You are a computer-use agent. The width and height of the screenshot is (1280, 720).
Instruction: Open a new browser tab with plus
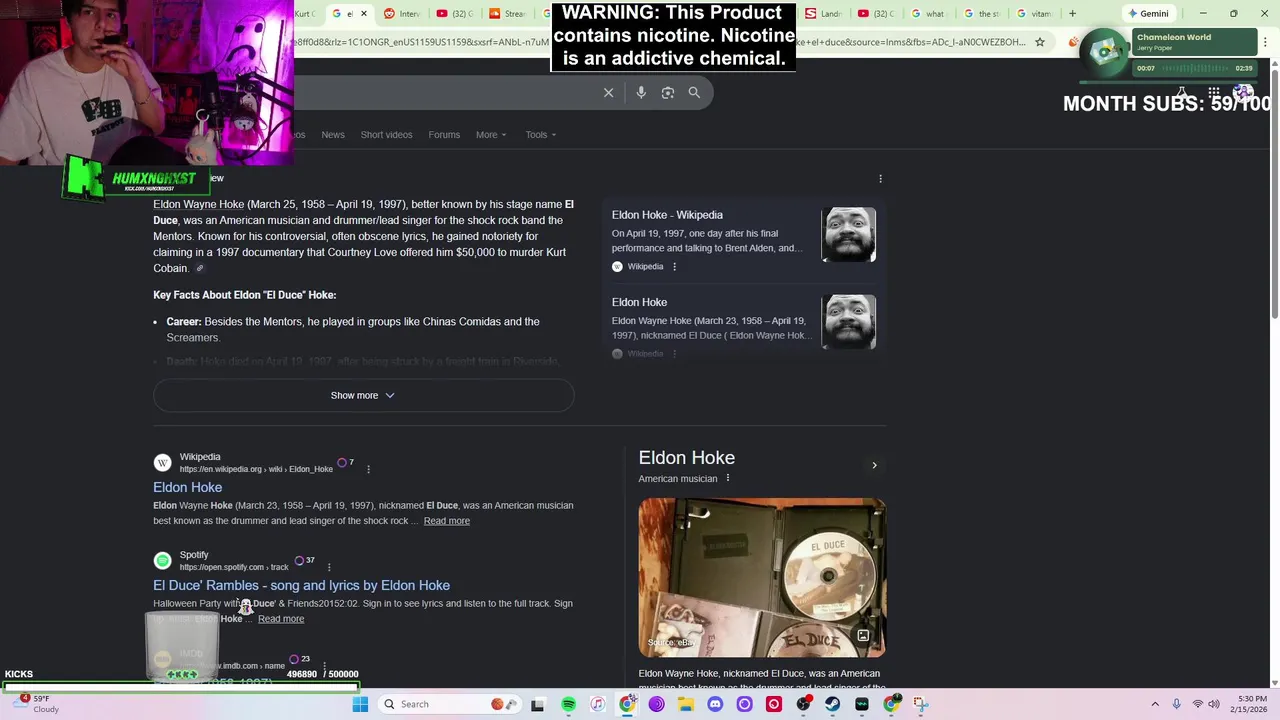(x=1072, y=14)
